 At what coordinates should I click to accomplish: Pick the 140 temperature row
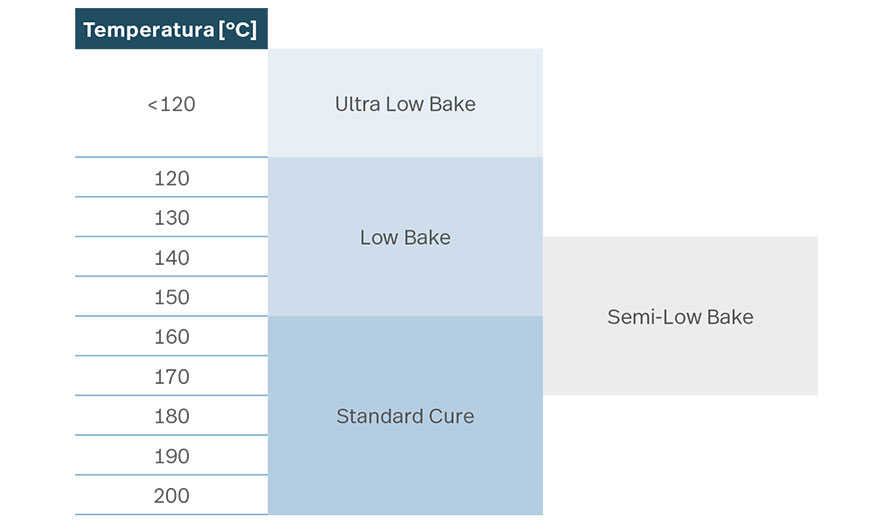[171, 257]
